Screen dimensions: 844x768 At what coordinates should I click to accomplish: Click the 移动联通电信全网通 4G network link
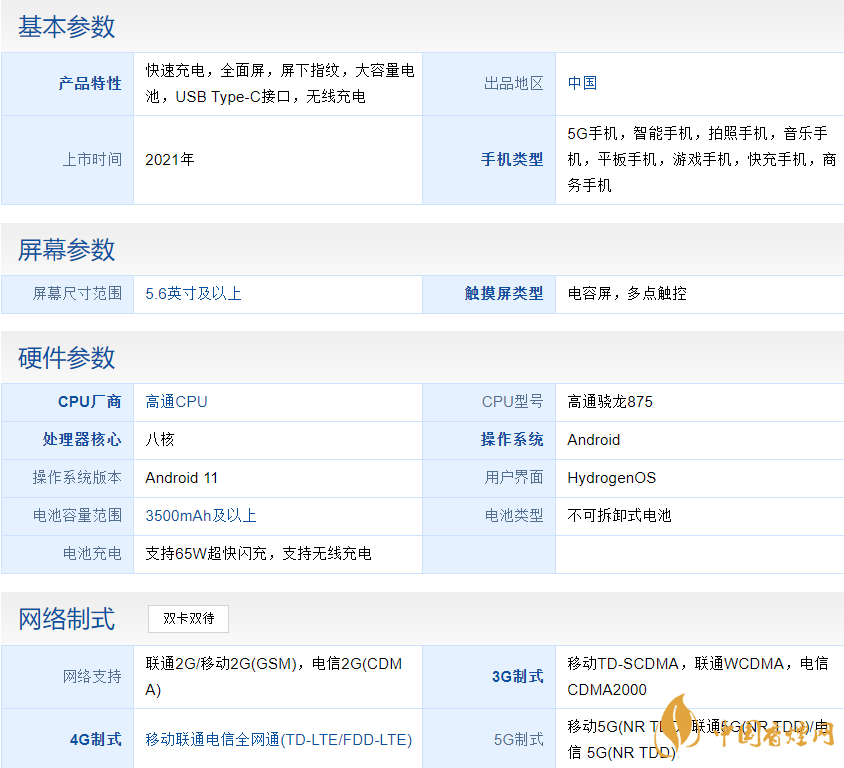[278, 739]
